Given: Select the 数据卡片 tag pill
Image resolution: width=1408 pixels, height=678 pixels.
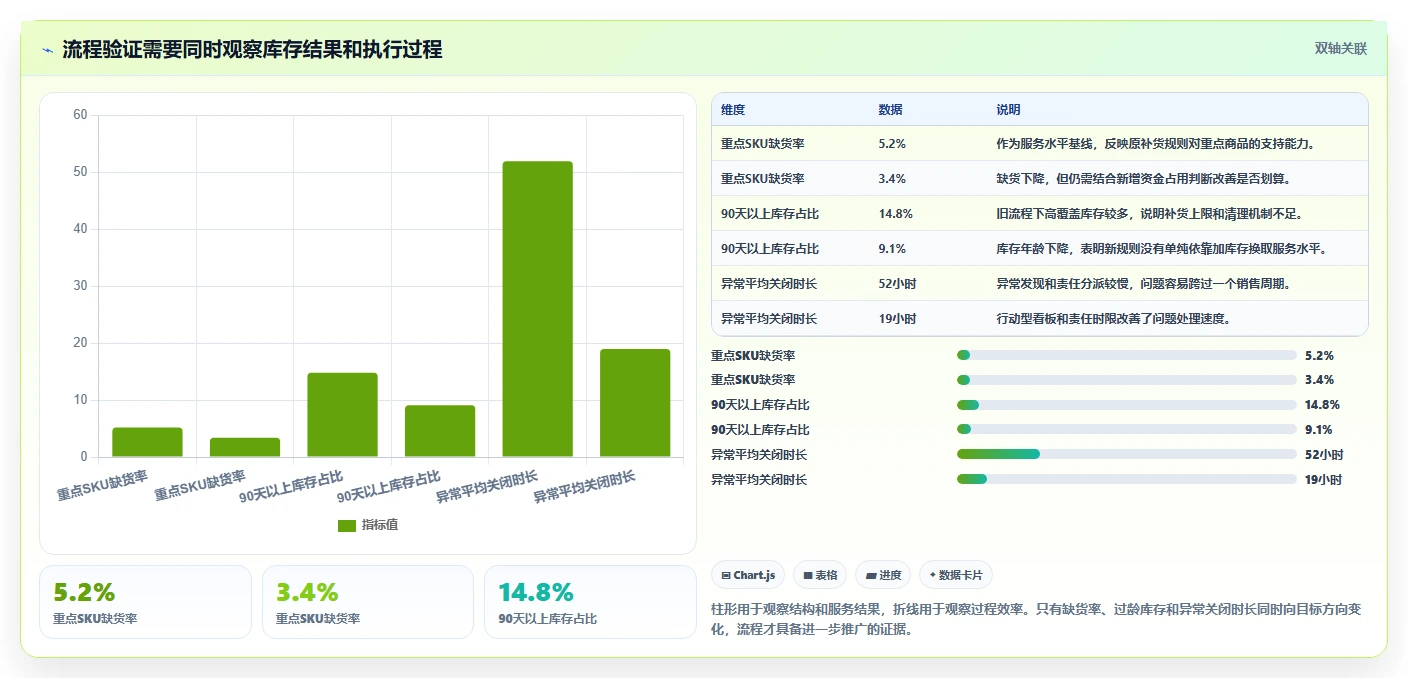Looking at the screenshot, I should (x=956, y=575).
